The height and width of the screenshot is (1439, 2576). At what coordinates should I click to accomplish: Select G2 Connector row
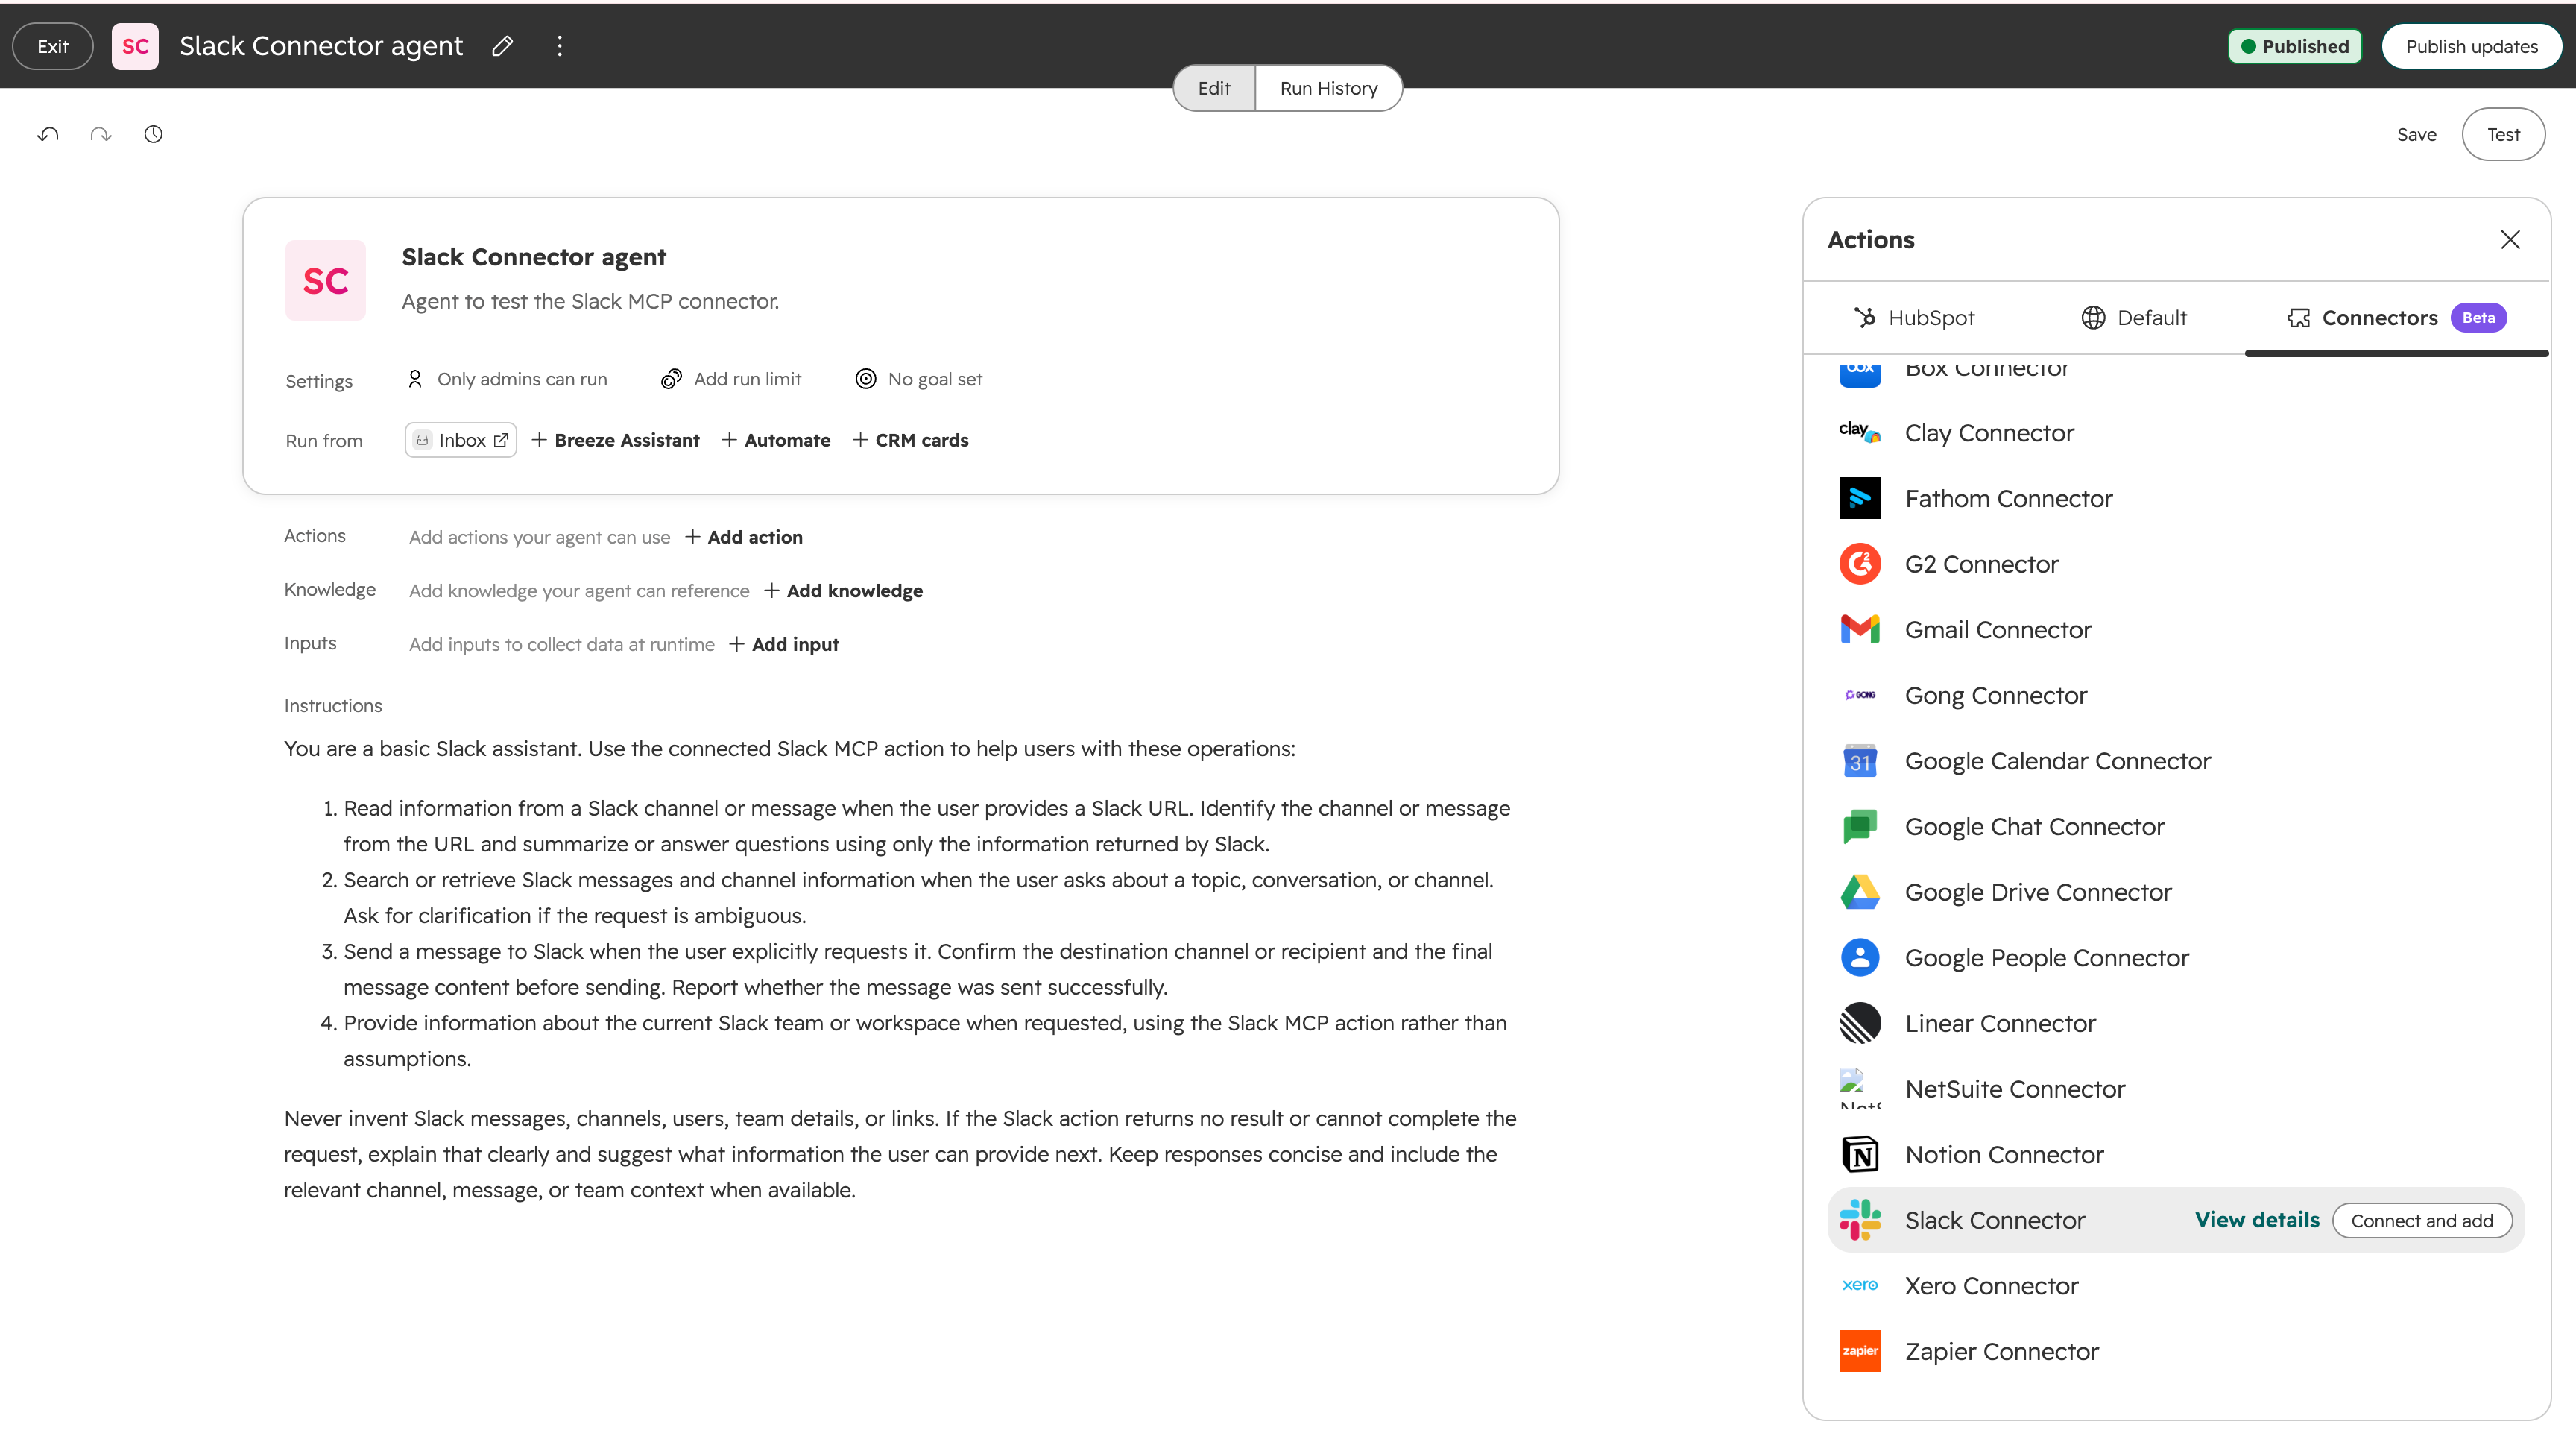tap(2176, 564)
